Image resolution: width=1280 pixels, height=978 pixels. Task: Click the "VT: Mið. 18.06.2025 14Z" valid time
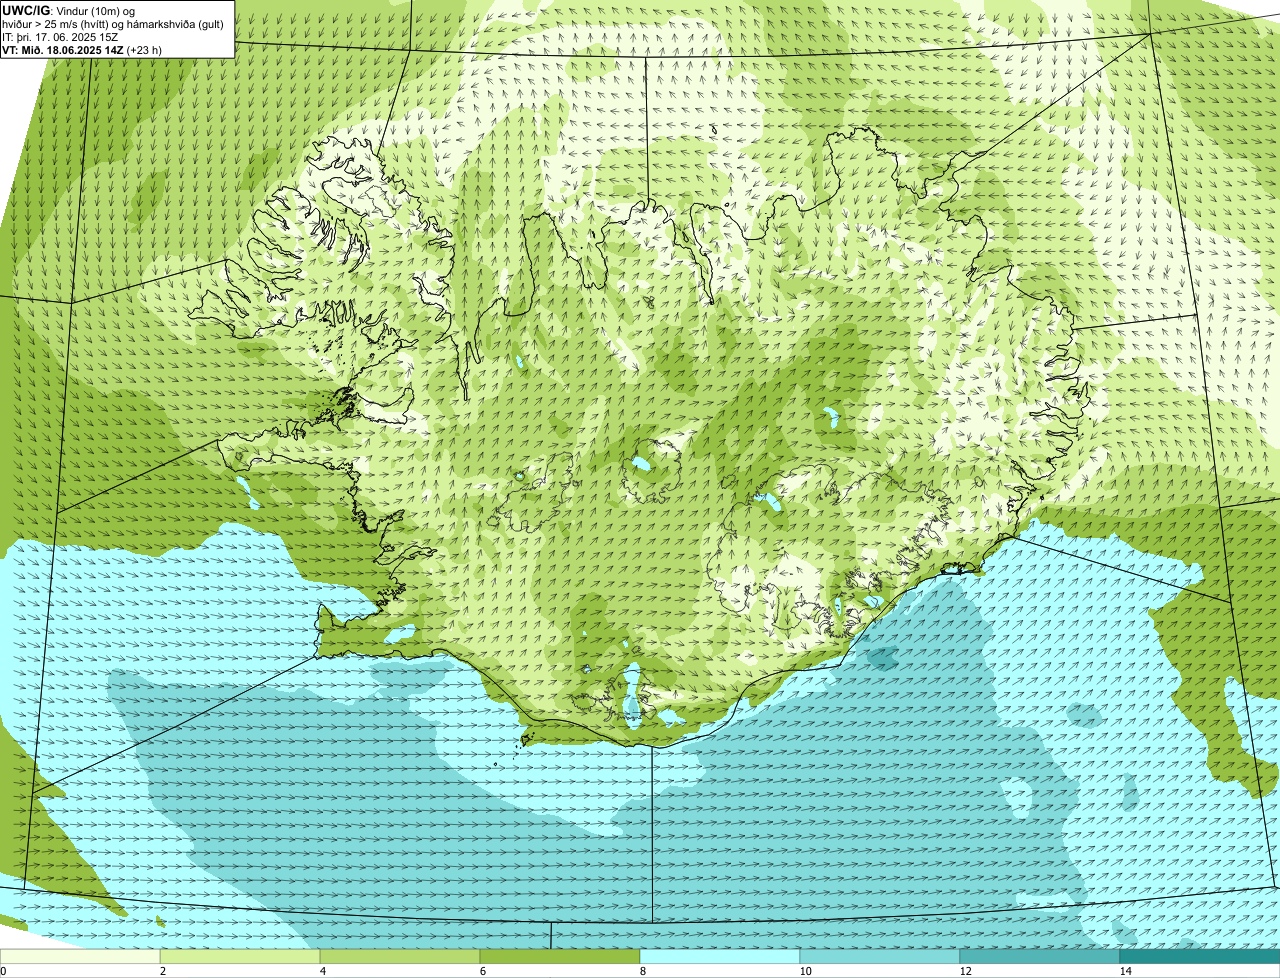tap(63, 50)
